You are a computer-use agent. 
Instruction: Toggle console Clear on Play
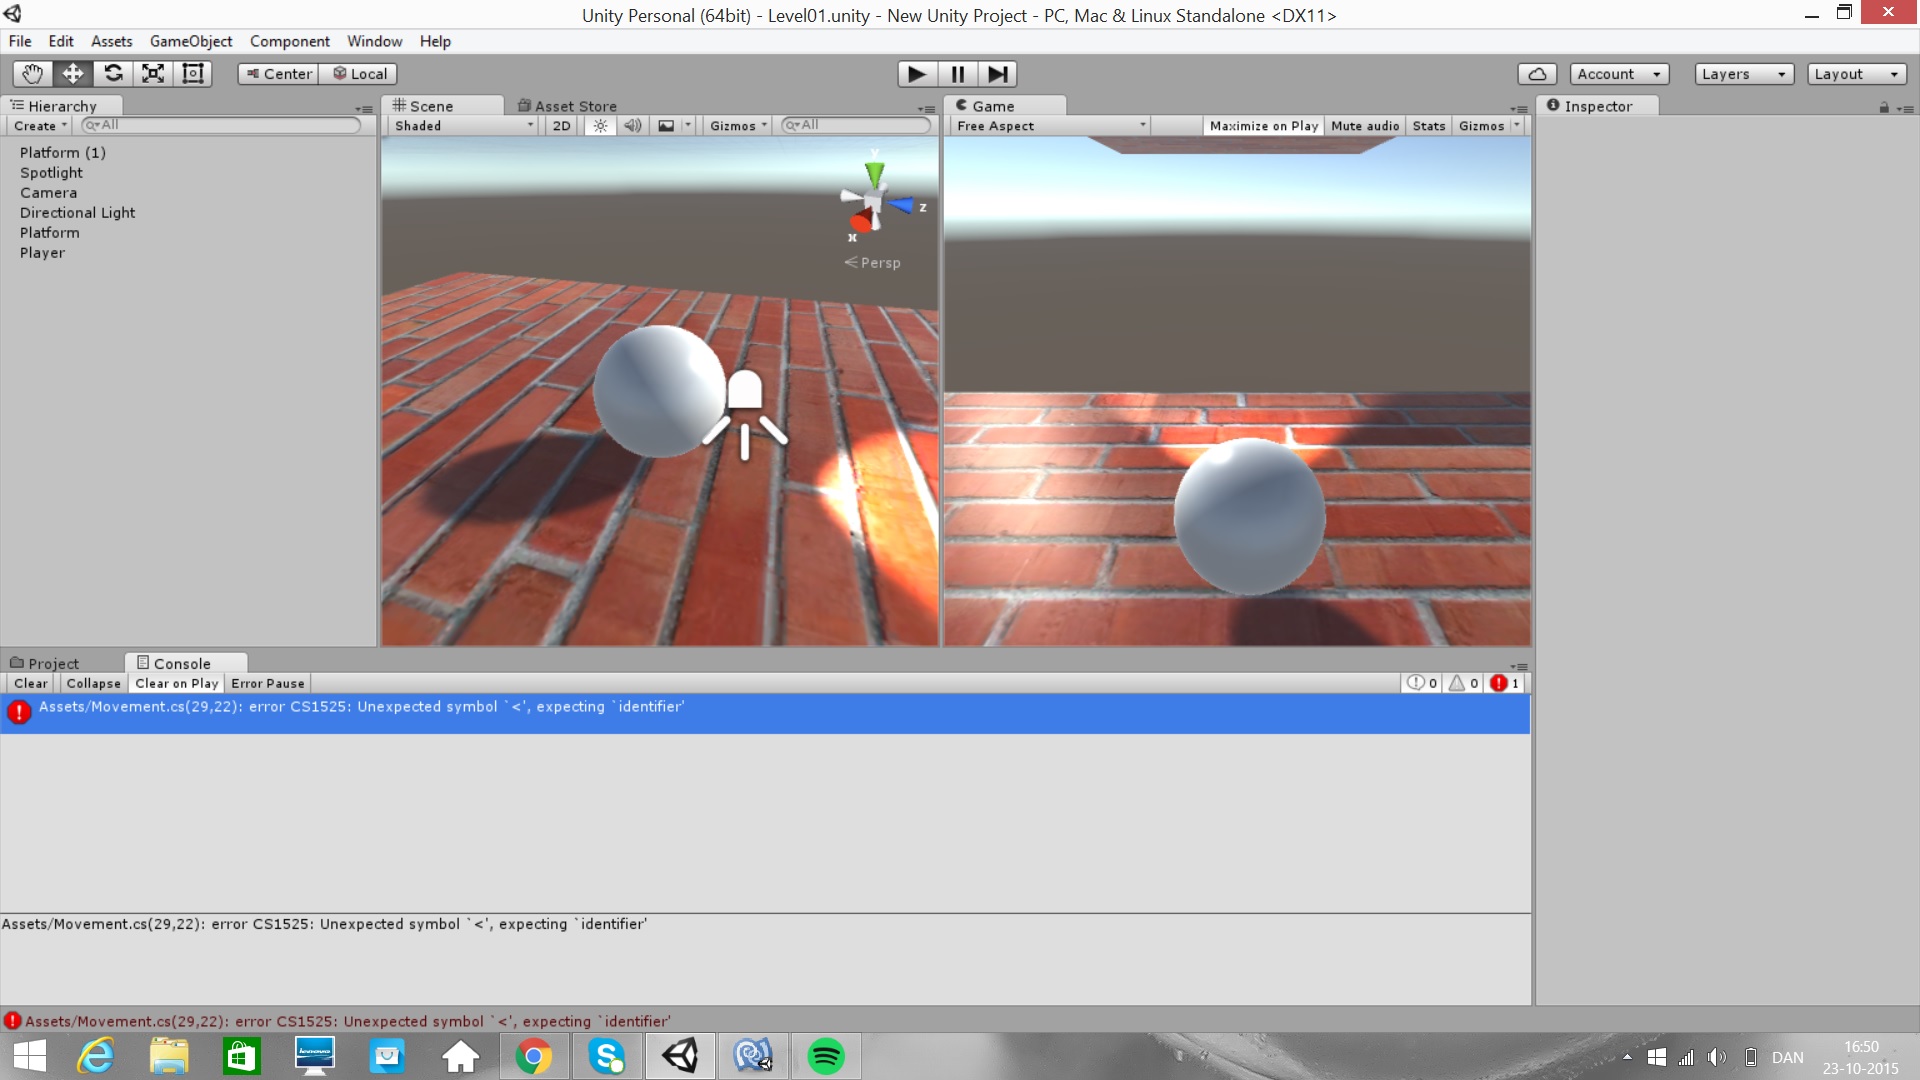click(176, 684)
